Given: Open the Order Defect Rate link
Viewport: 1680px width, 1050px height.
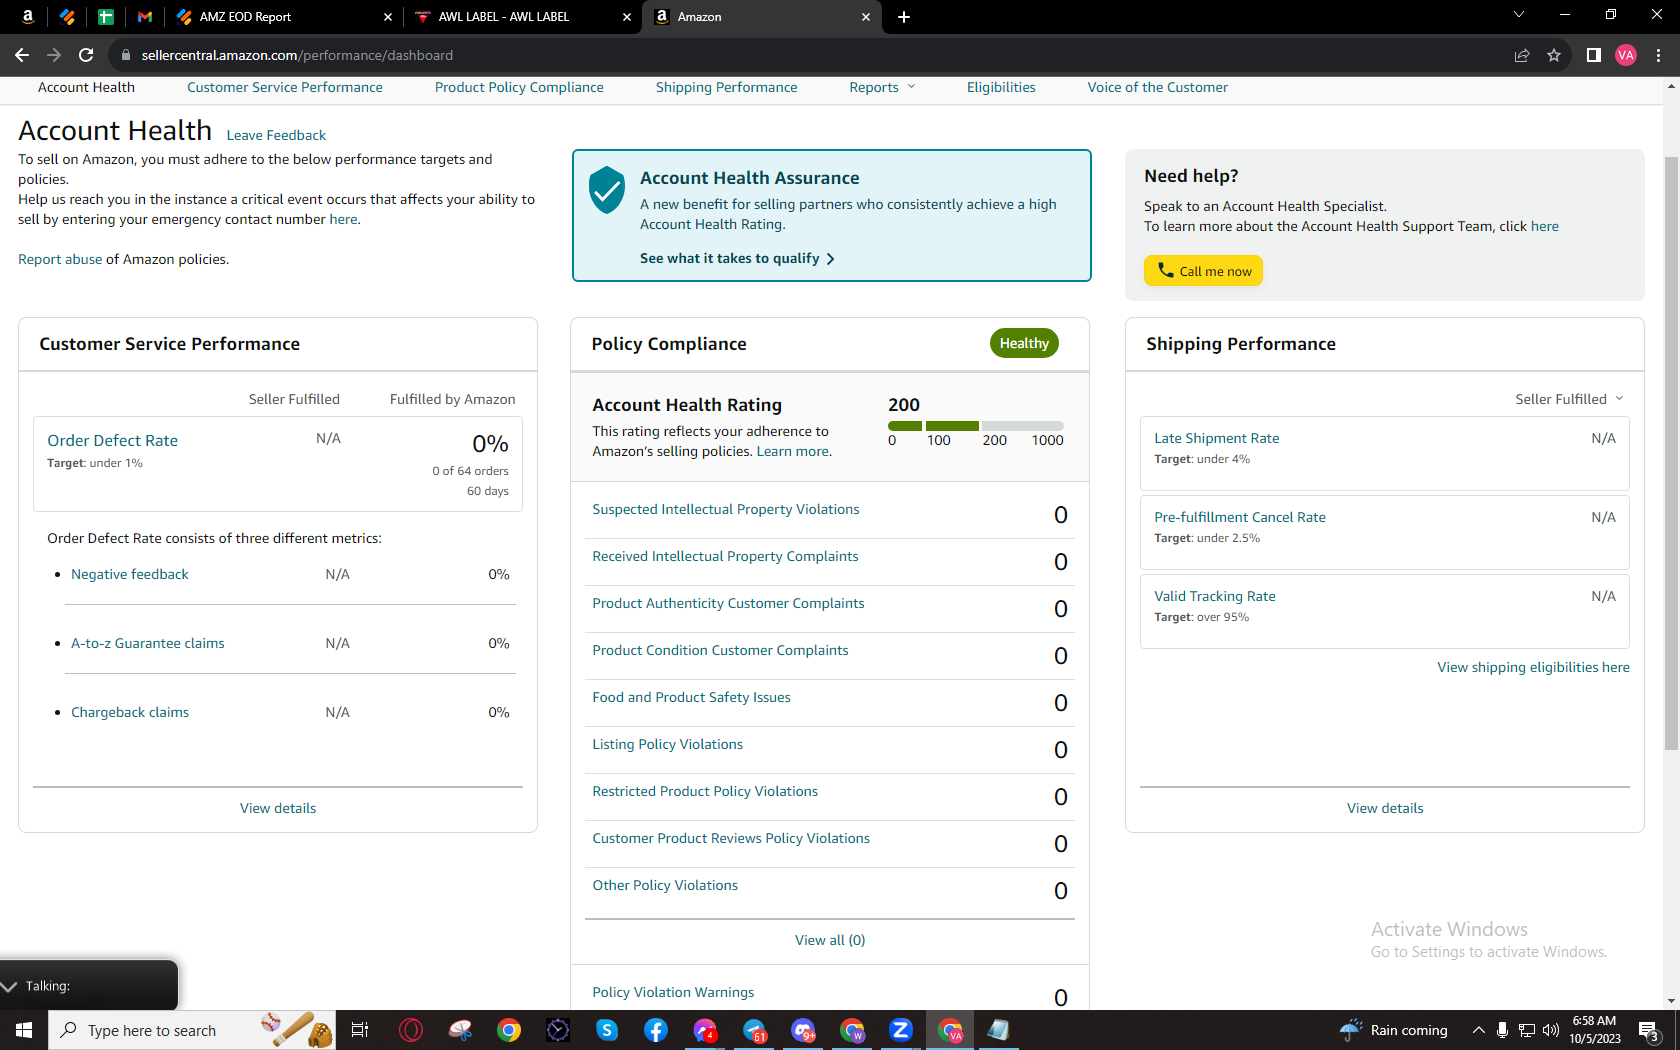Looking at the screenshot, I should 112,440.
